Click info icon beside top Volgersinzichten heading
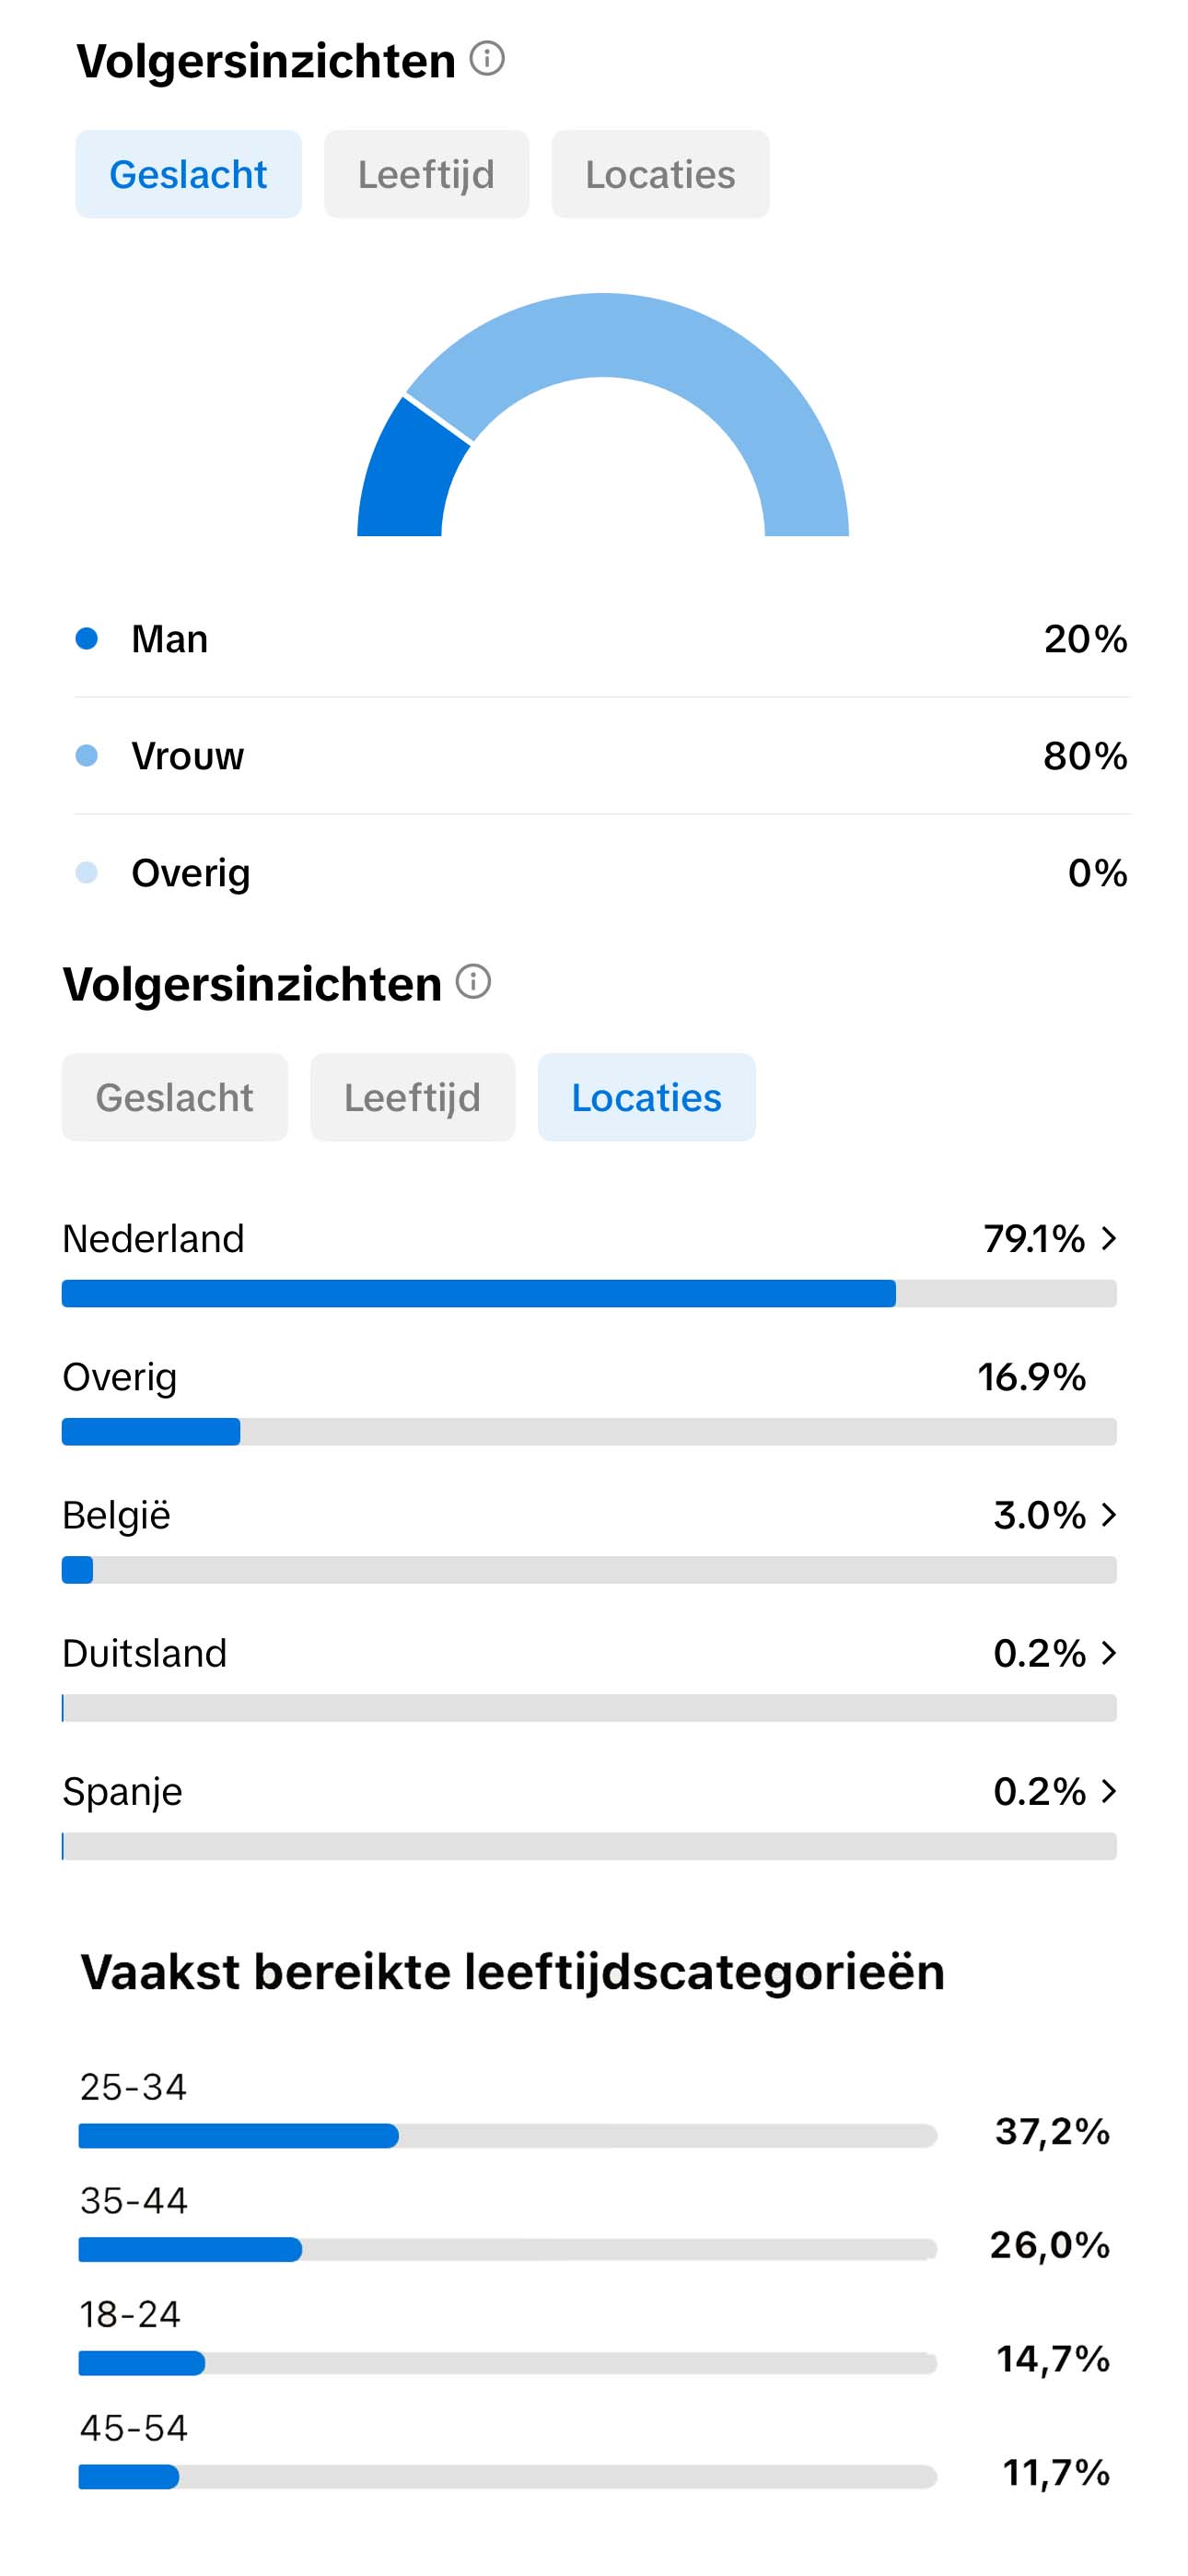 coord(487,59)
